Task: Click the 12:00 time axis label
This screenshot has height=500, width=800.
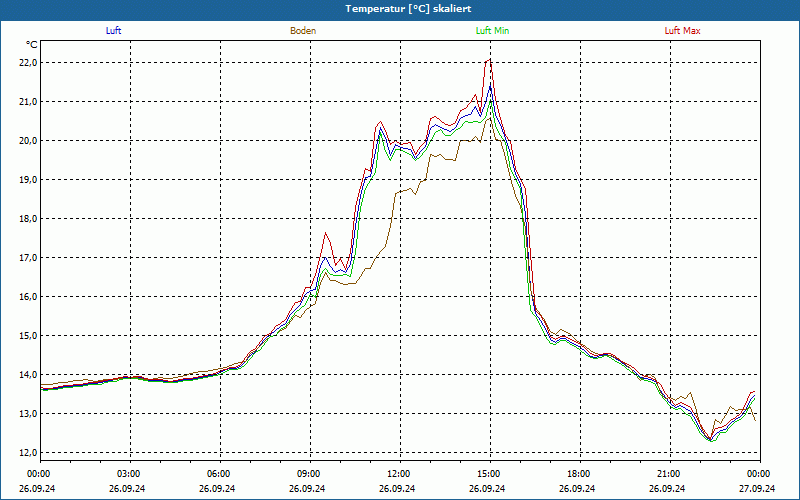Action: point(401,474)
